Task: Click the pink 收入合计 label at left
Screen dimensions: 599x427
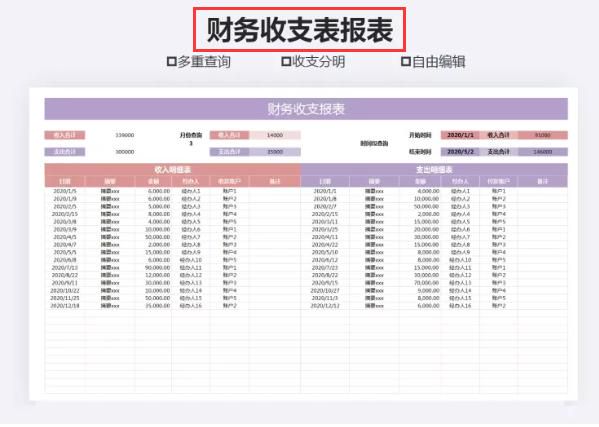Action: (65, 135)
